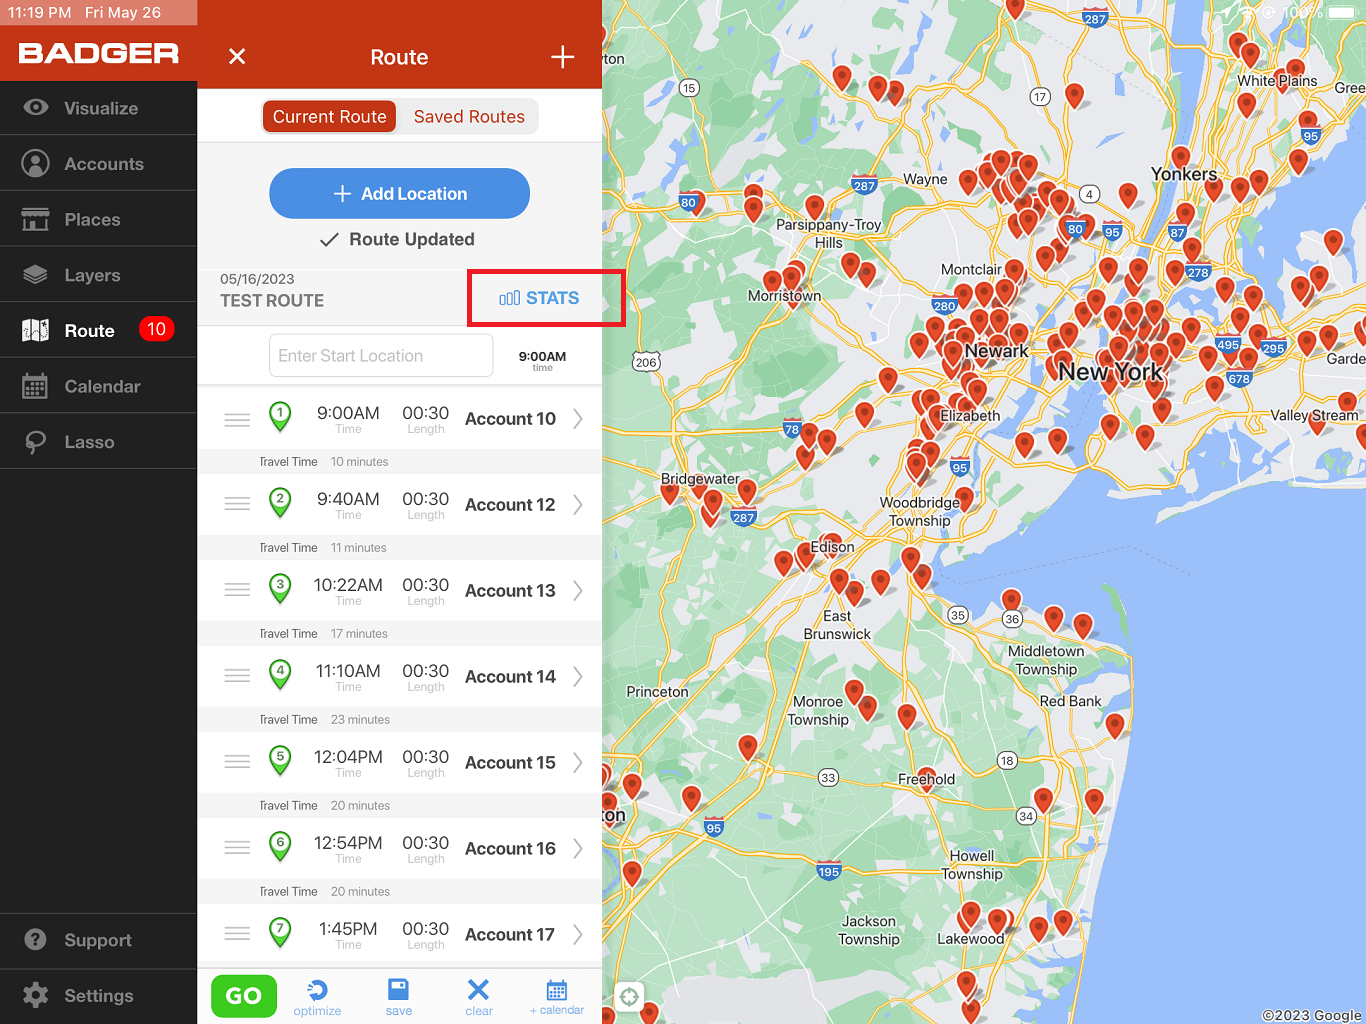Click the BADGER logo
Image resolution: width=1366 pixels, height=1024 pixels.
coord(99,53)
